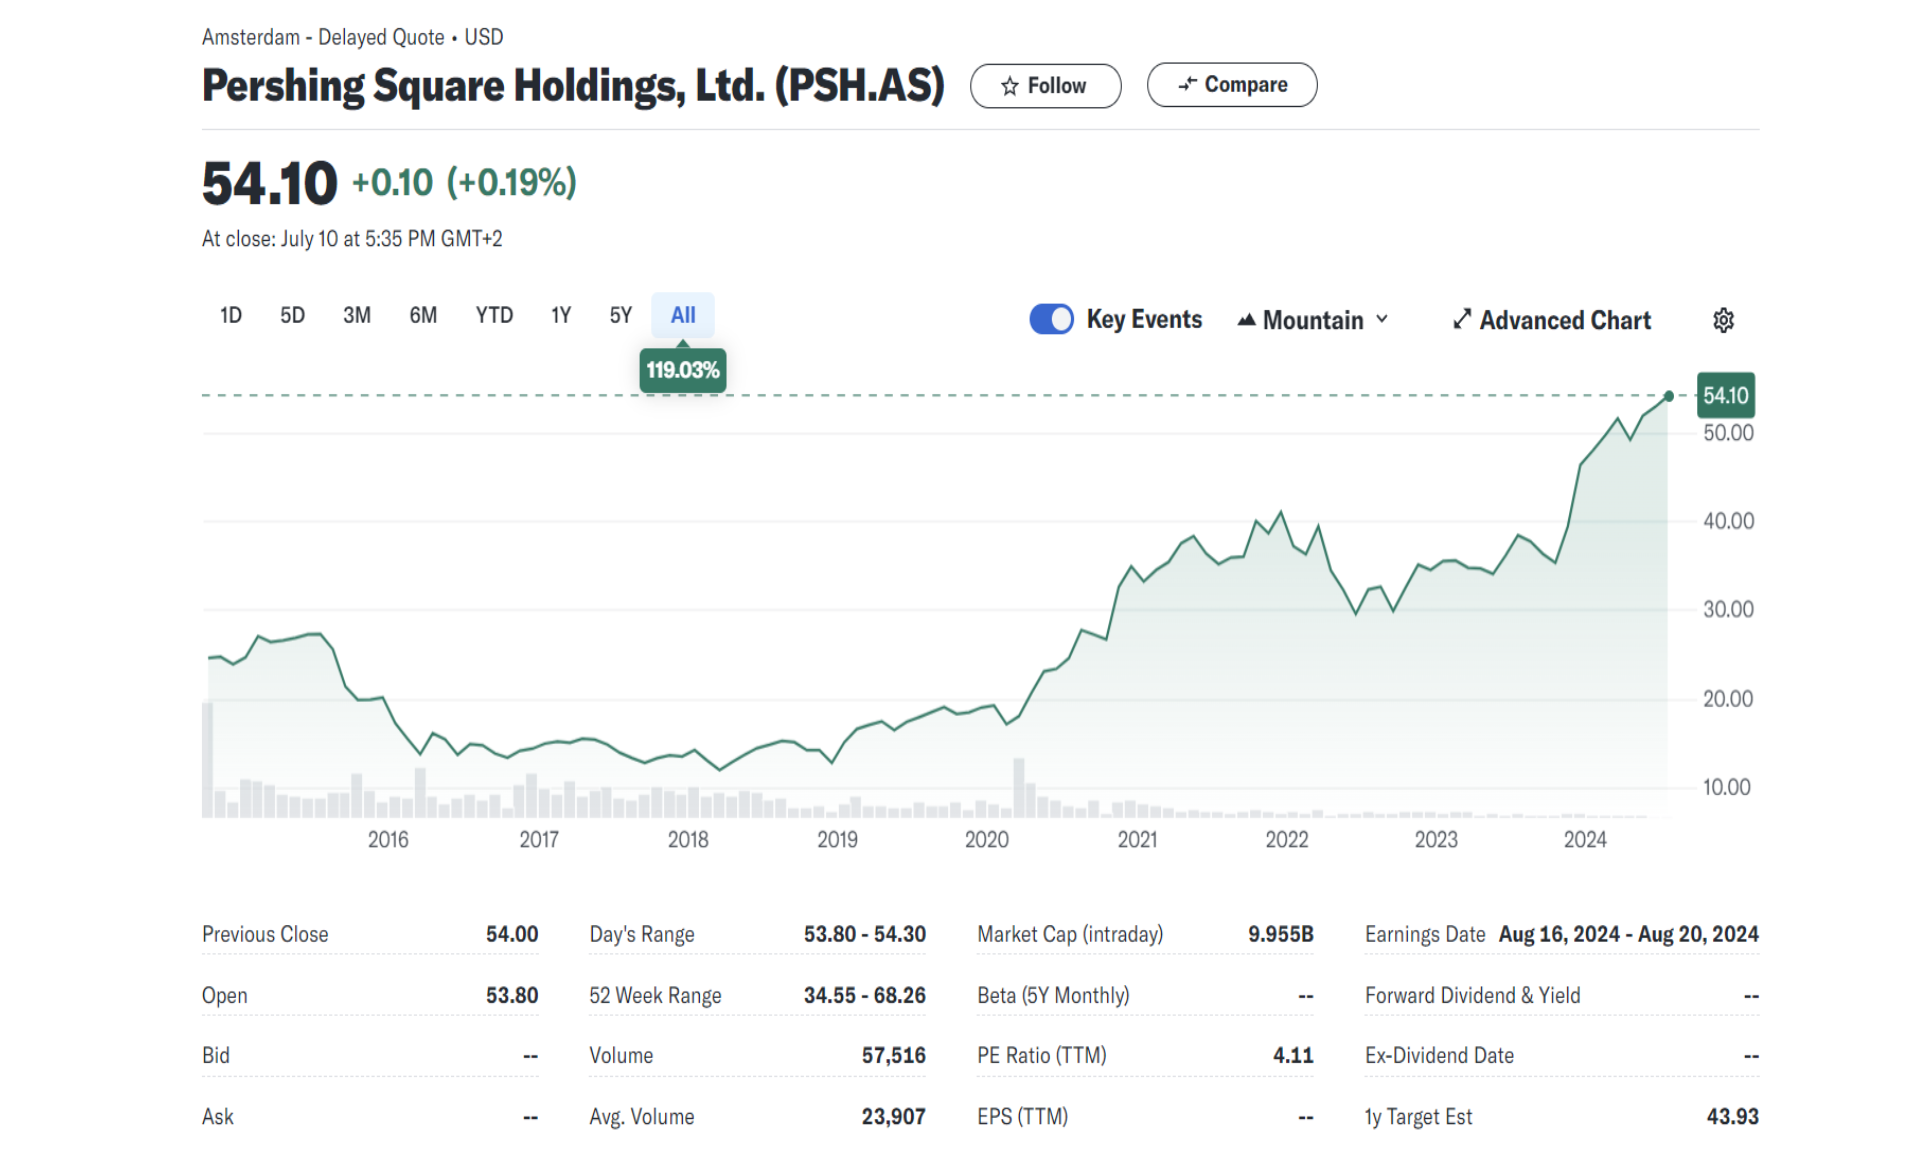This screenshot has height=1151, width=1924.
Task: Click the 54.10 current price label on the chart
Action: [x=1725, y=395]
